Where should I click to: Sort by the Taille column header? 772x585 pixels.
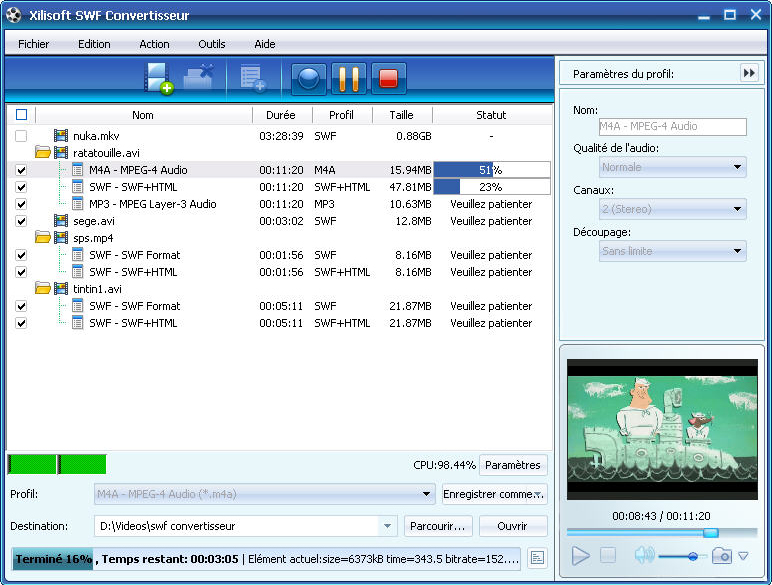401,115
